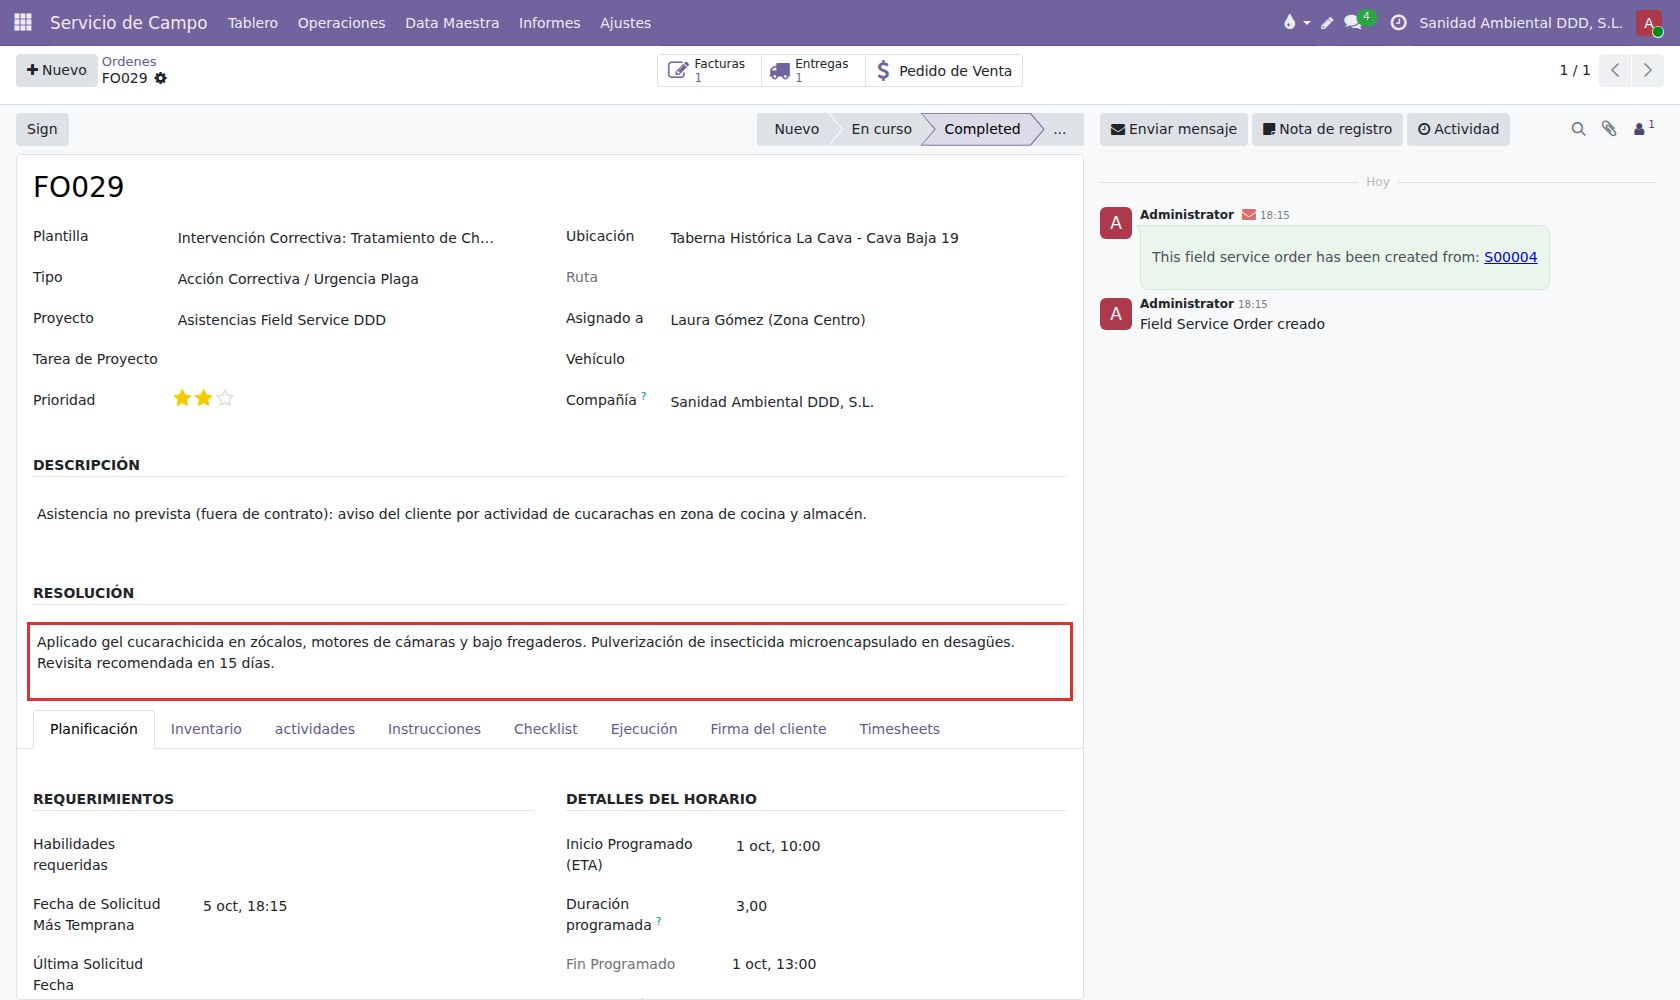Click the water drop debug icon
Screen dimensions: 1680x1000
1296,22
